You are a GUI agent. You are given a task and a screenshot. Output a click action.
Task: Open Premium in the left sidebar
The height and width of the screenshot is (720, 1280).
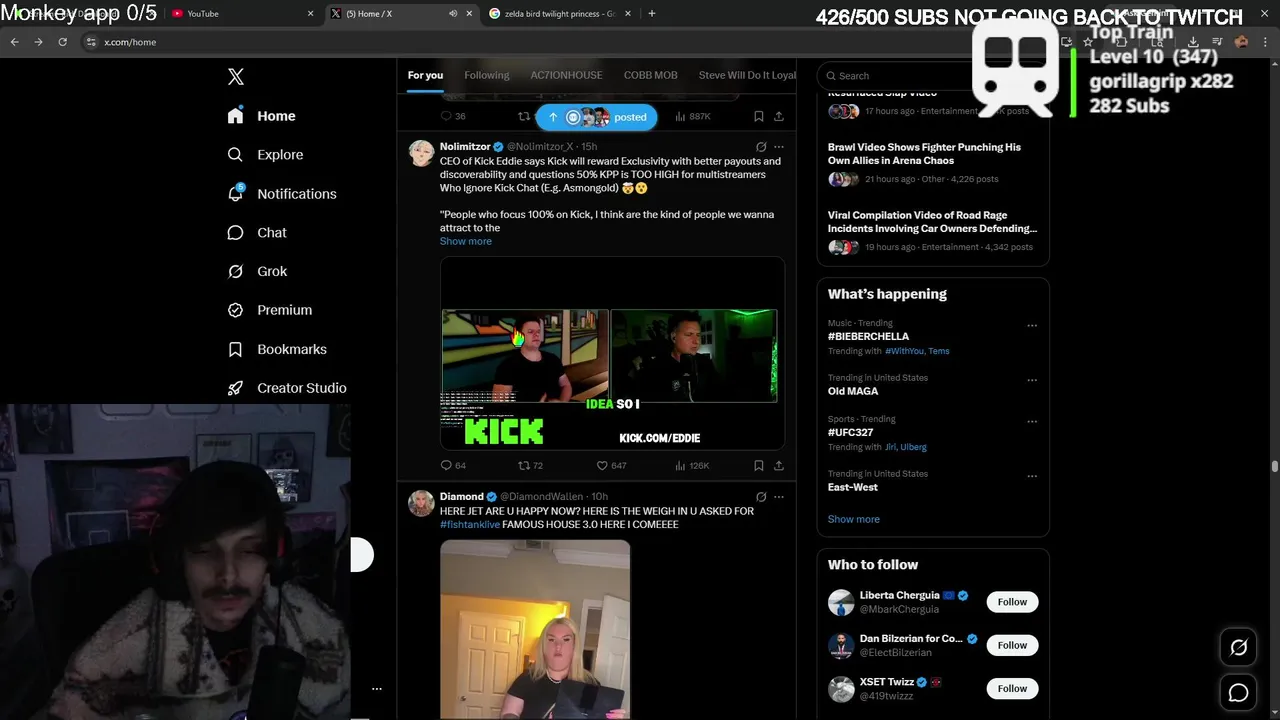[270, 310]
